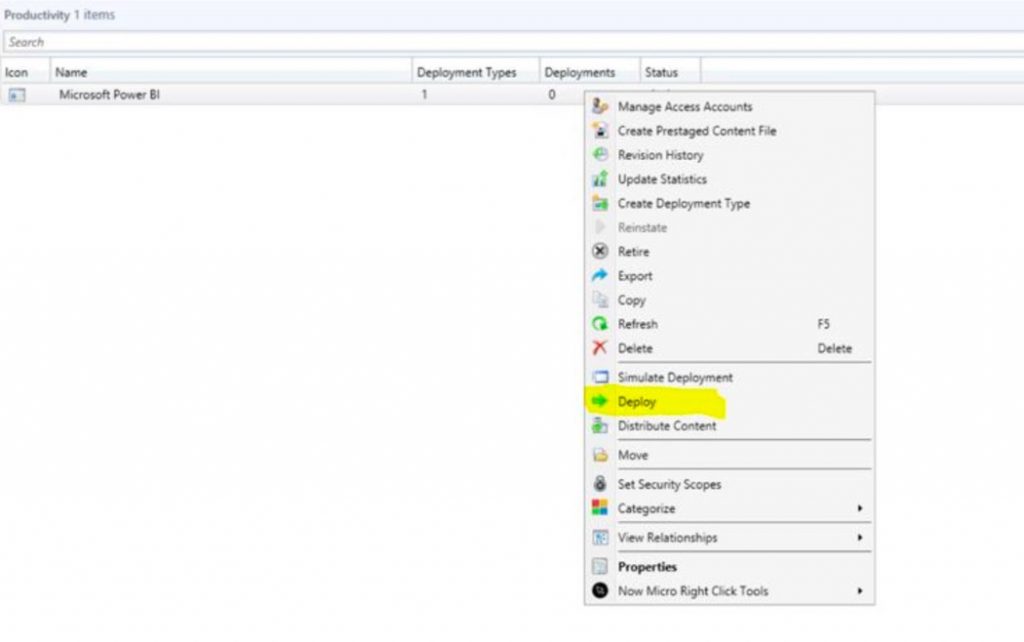Select Distribute Content
Image resolution: width=1024 pixels, height=642 pixels.
coord(667,426)
